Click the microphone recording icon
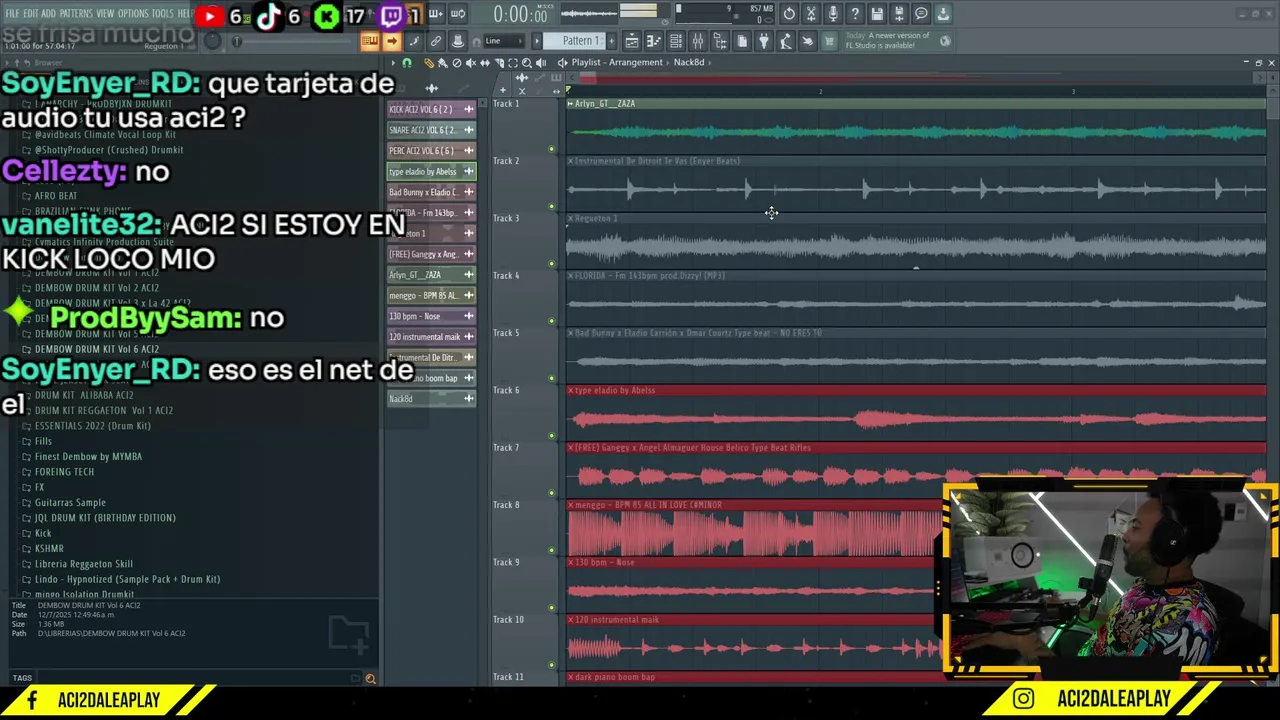Viewport: 1280px width, 720px height. (x=833, y=14)
